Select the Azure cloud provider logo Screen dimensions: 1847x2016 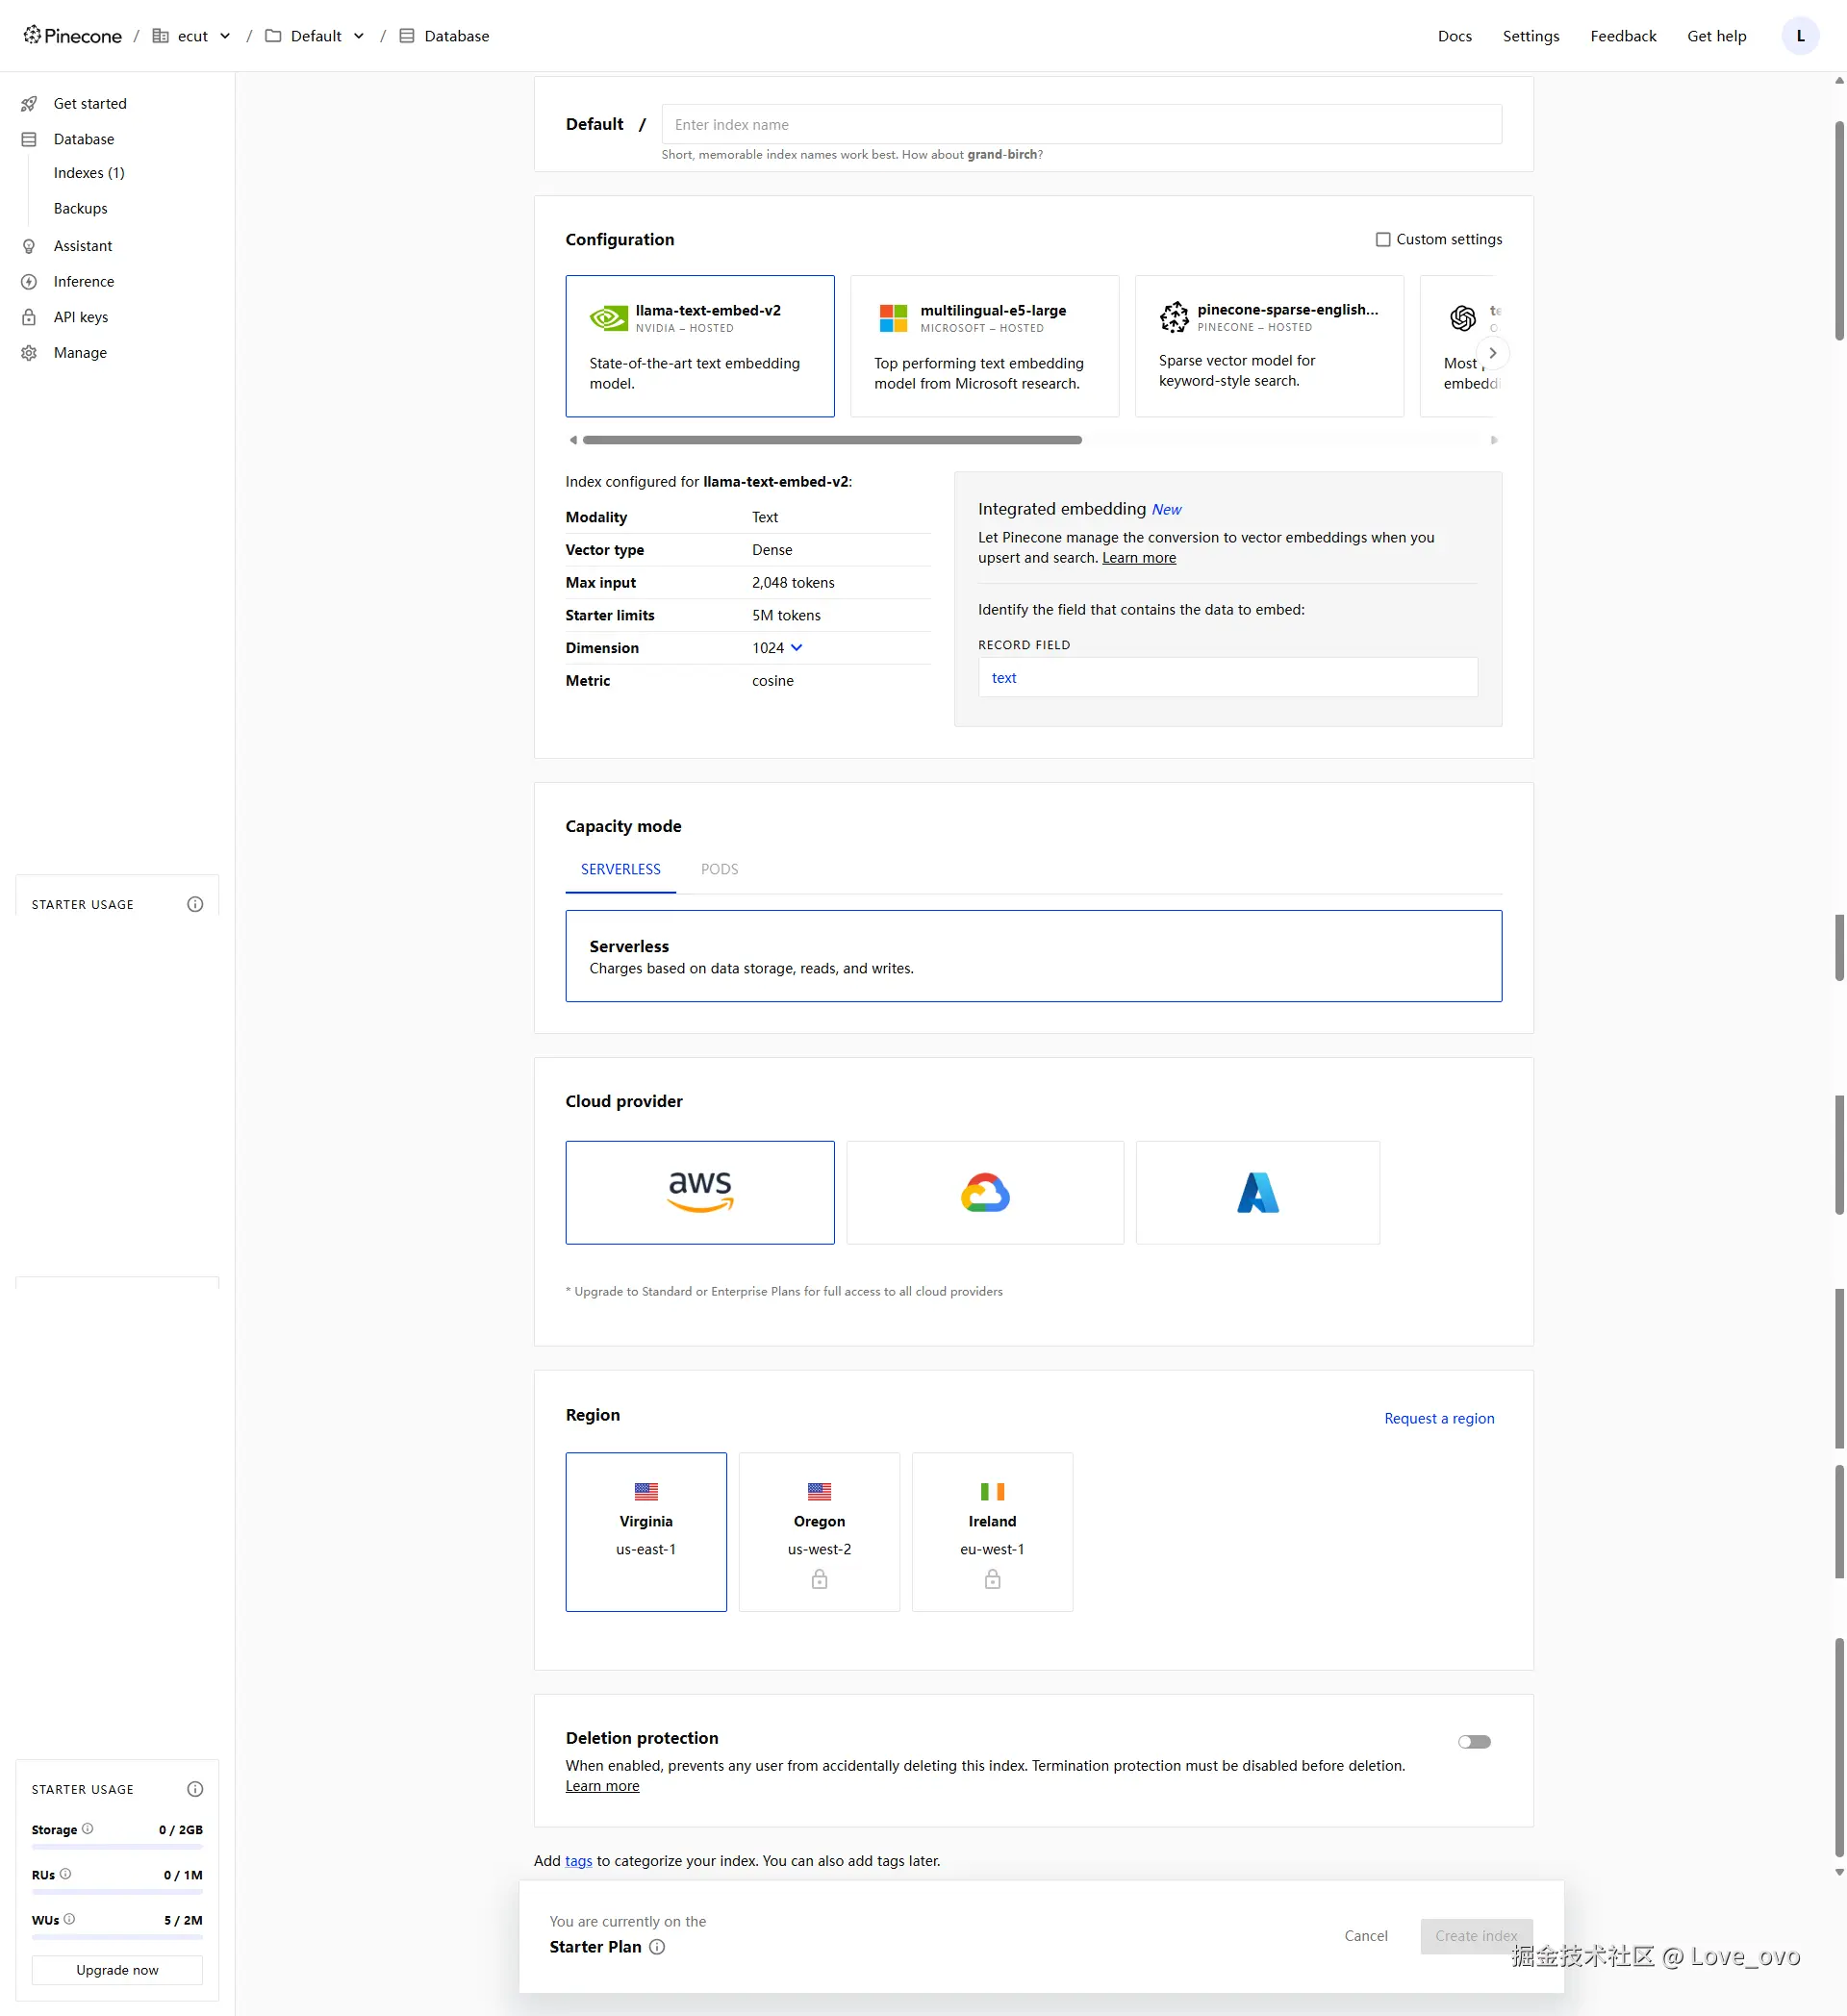click(1257, 1192)
